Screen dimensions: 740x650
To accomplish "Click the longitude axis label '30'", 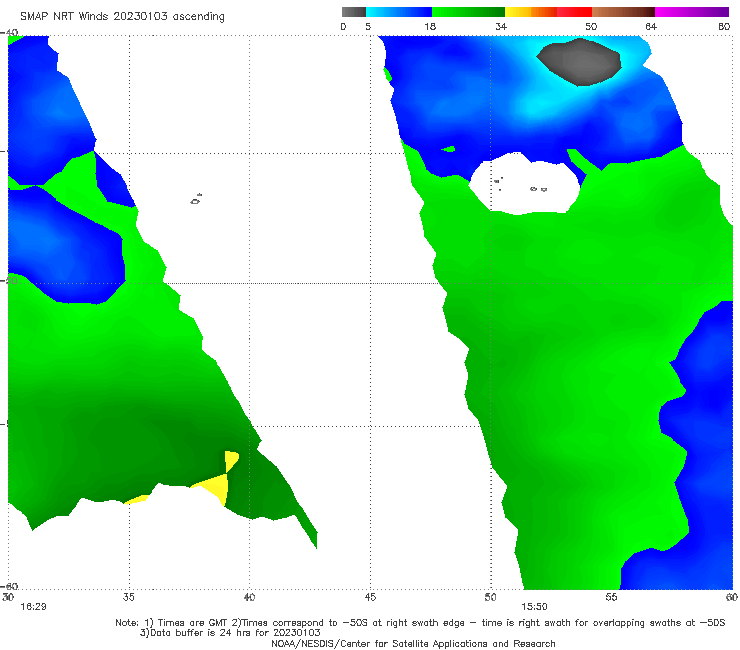I will pyautogui.click(x=8, y=597).
